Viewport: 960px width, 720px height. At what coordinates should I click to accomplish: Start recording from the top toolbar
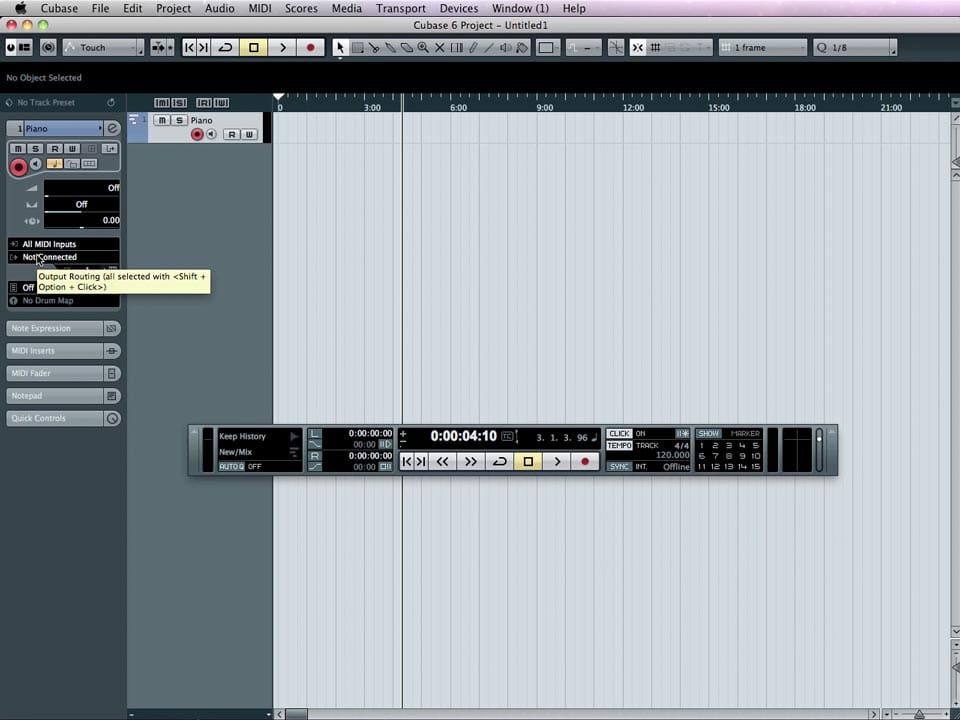tap(310, 48)
